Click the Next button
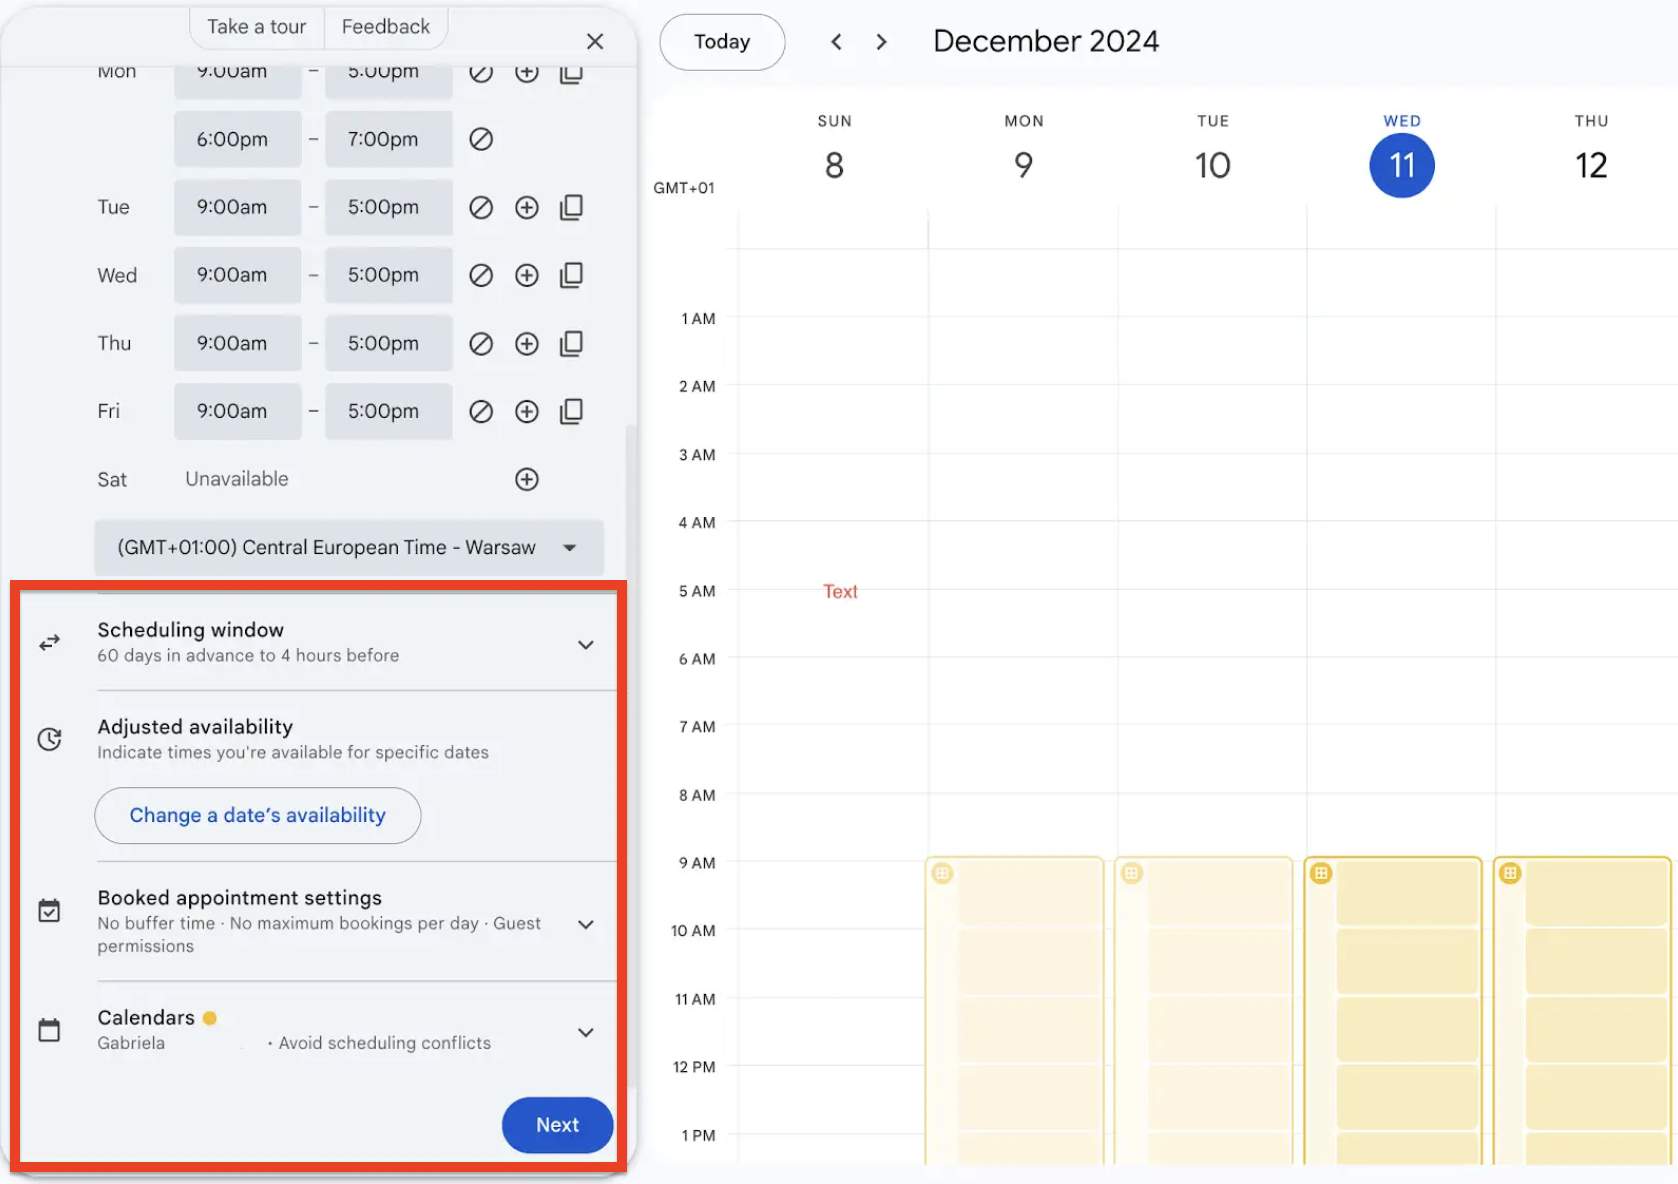1678x1184 pixels. click(x=557, y=1125)
